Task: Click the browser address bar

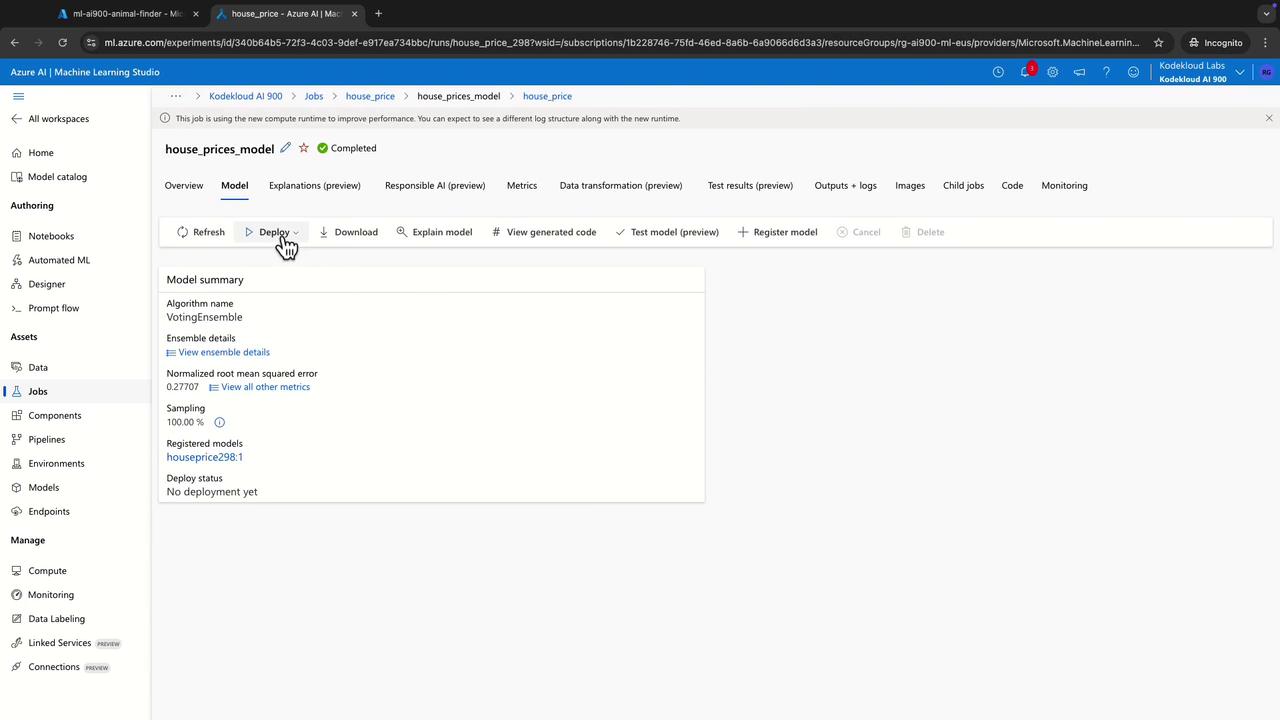Action: (x=620, y=43)
